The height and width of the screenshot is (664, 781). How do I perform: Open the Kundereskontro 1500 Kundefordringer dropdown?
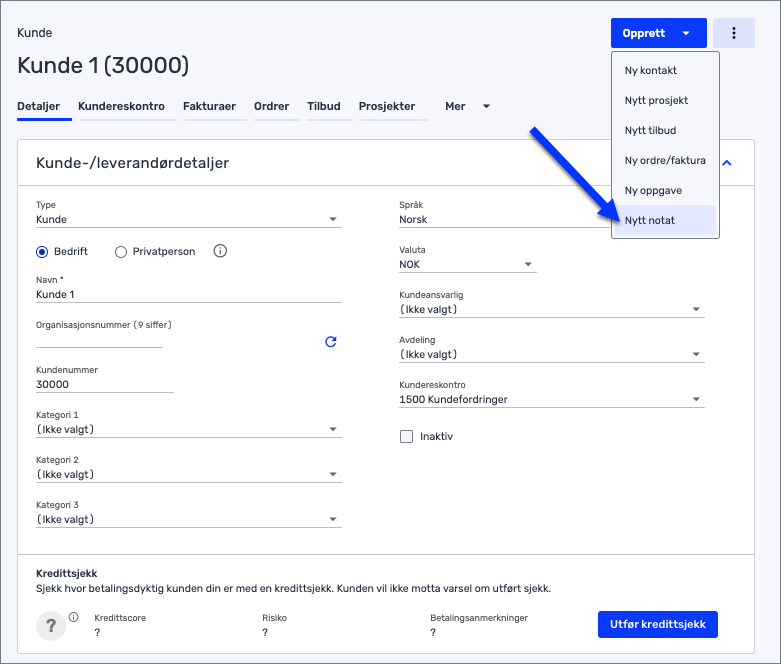[x=552, y=399]
